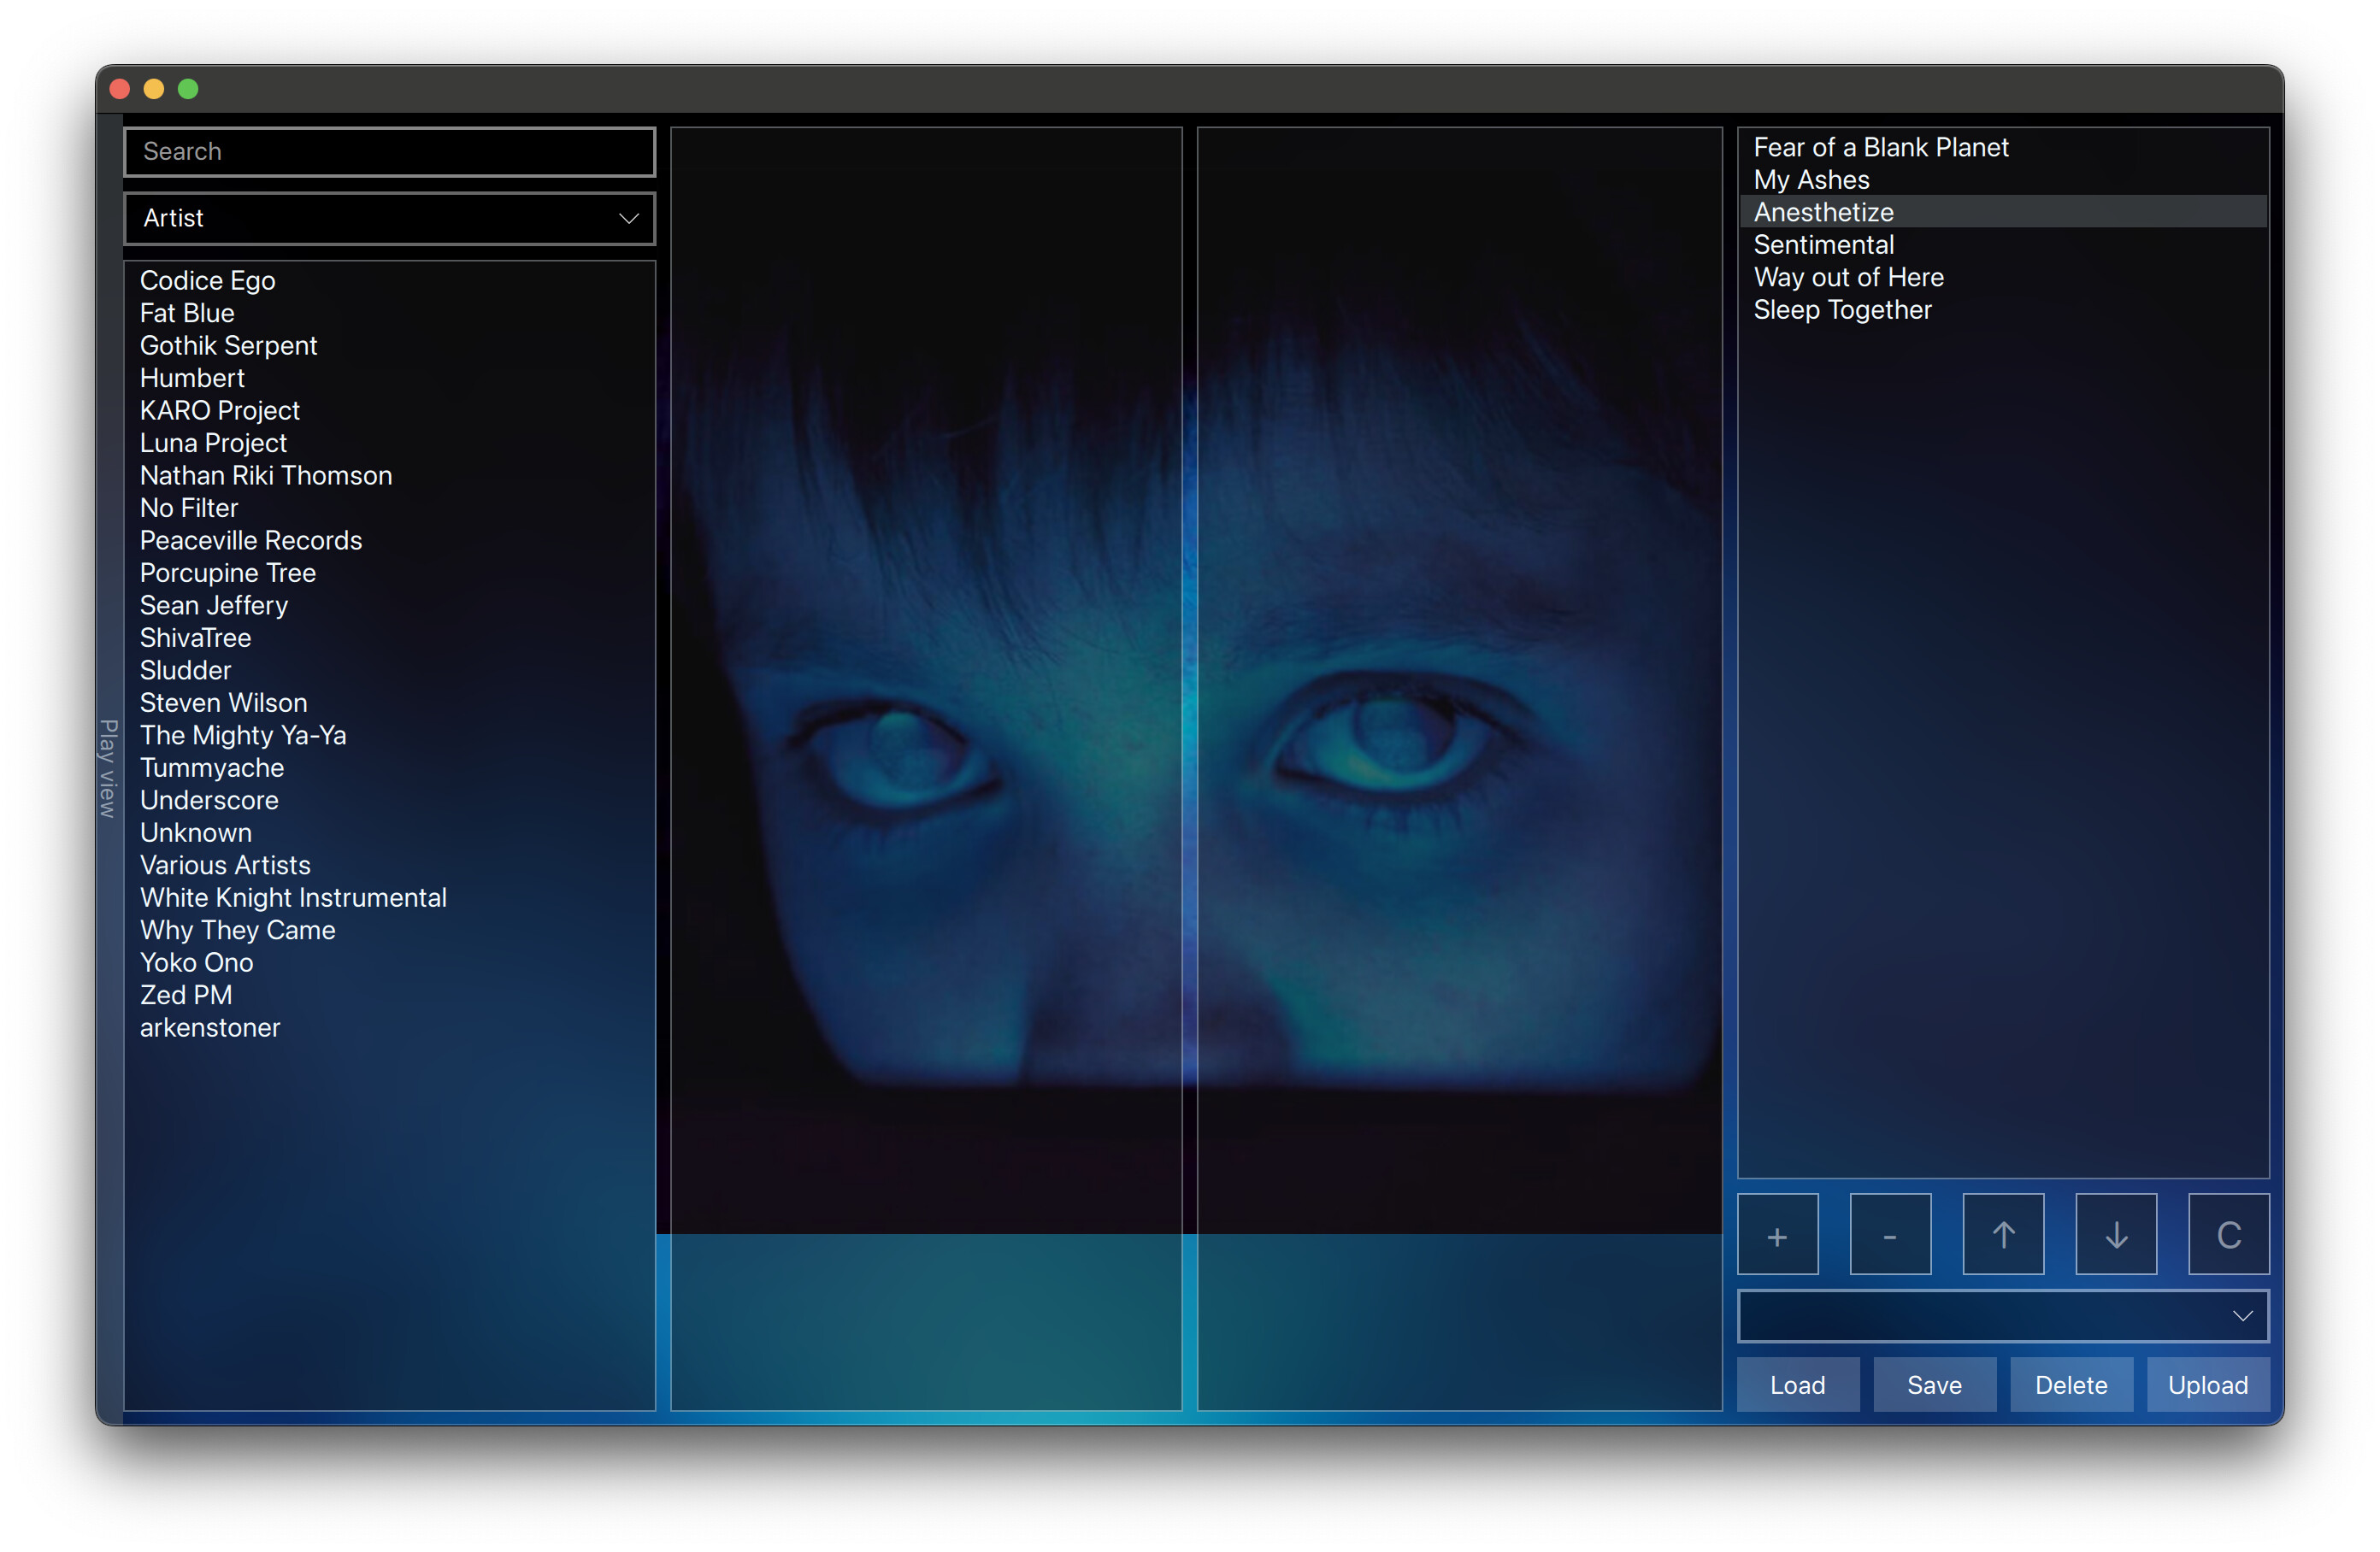
Task: Select Sleep Together in the playlist
Action: pyautogui.click(x=1842, y=310)
